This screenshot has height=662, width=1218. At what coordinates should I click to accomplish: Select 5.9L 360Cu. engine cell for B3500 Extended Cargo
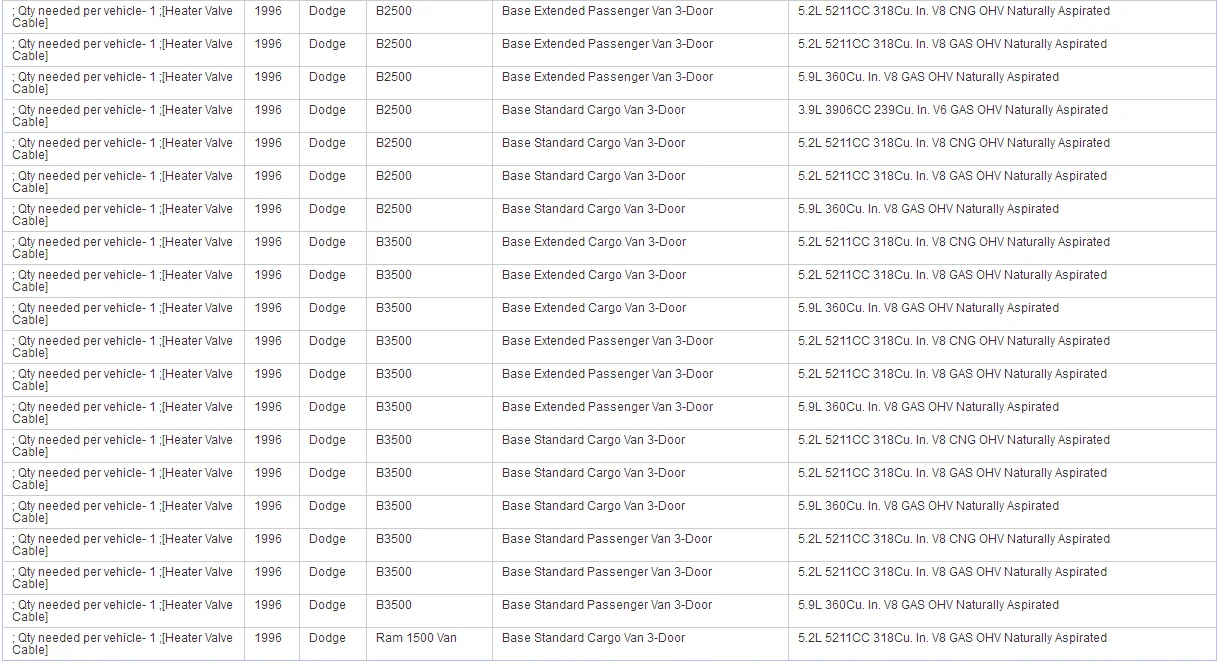click(x=1002, y=314)
